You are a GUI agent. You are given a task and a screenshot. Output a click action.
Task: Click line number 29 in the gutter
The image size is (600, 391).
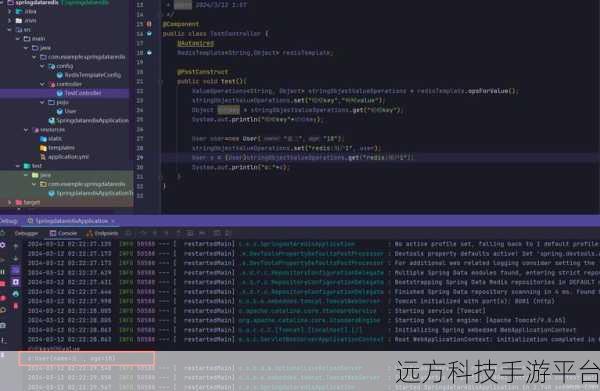[x=140, y=158]
